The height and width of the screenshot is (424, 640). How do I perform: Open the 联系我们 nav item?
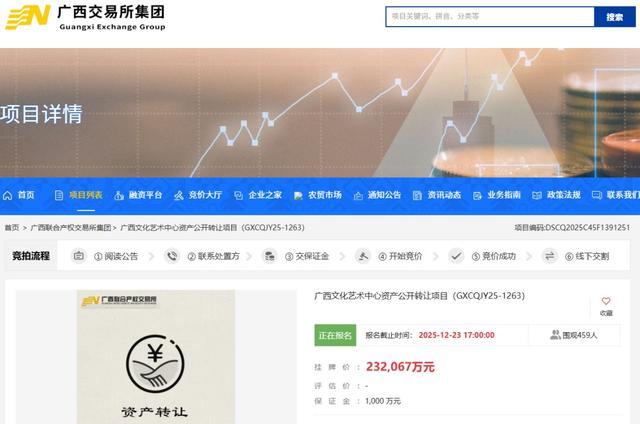click(623, 195)
